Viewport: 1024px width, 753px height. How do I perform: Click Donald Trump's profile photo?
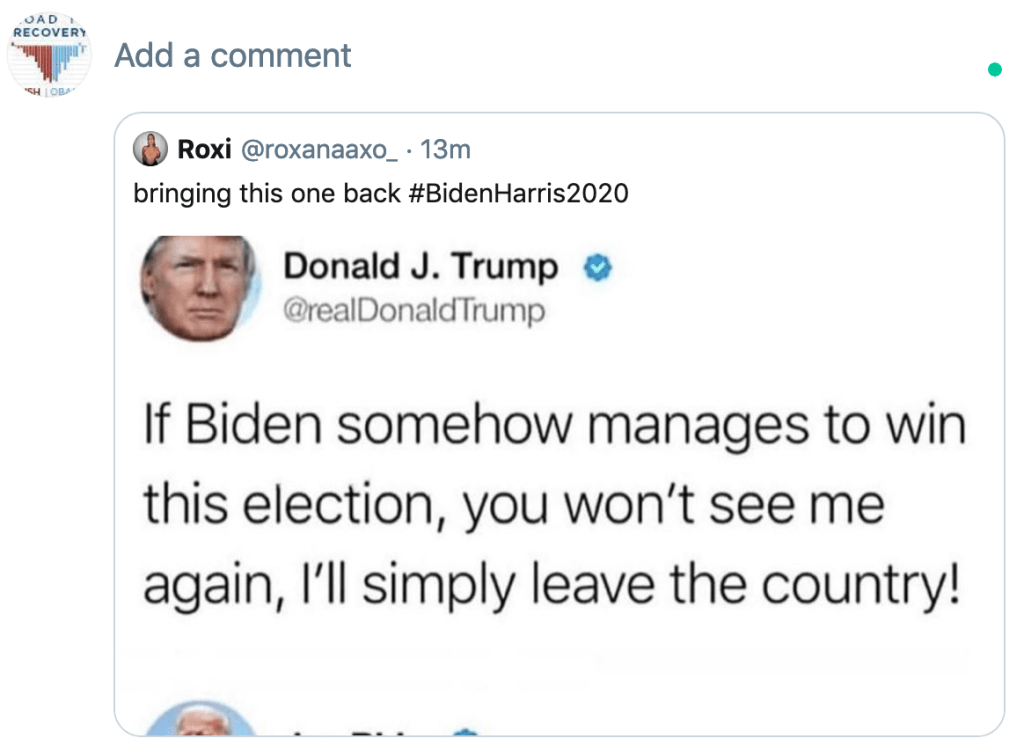pyautogui.click(x=200, y=288)
